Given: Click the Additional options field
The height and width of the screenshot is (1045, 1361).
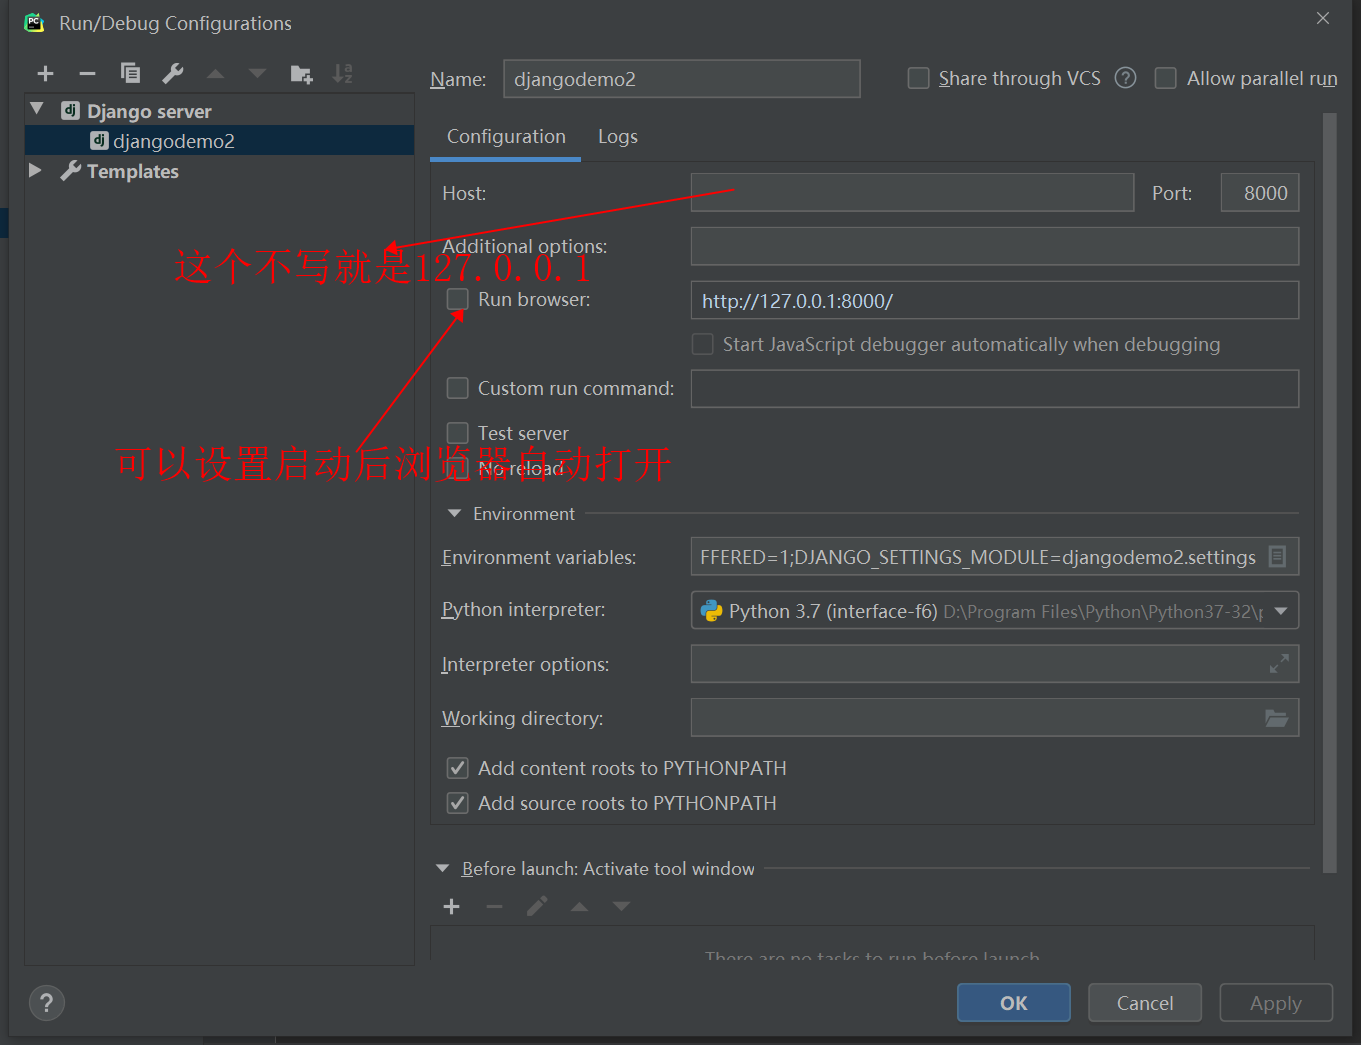Looking at the screenshot, I should click(995, 246).
